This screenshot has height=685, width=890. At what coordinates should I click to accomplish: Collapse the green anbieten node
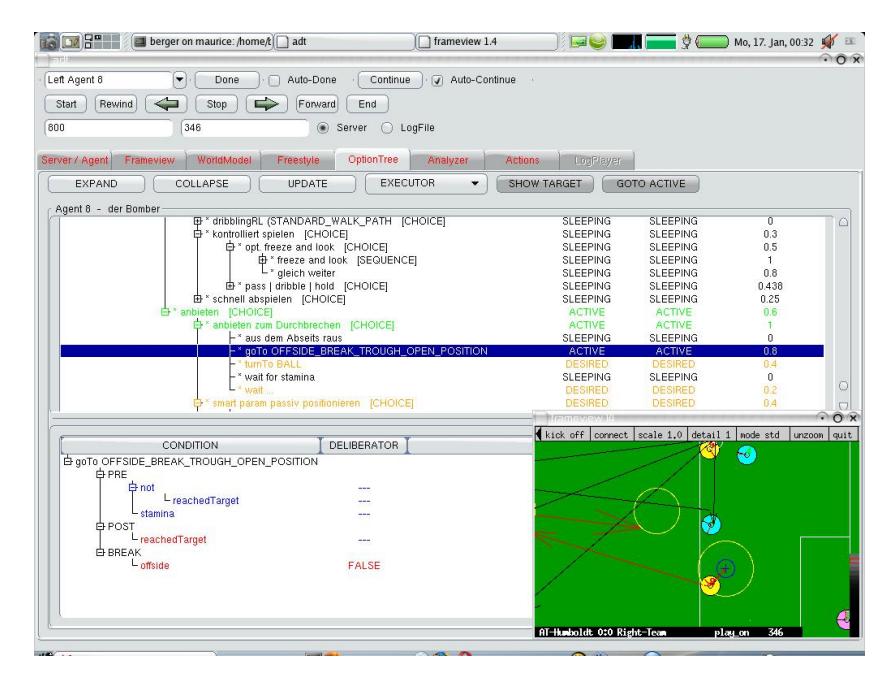(x=165, y=312)
